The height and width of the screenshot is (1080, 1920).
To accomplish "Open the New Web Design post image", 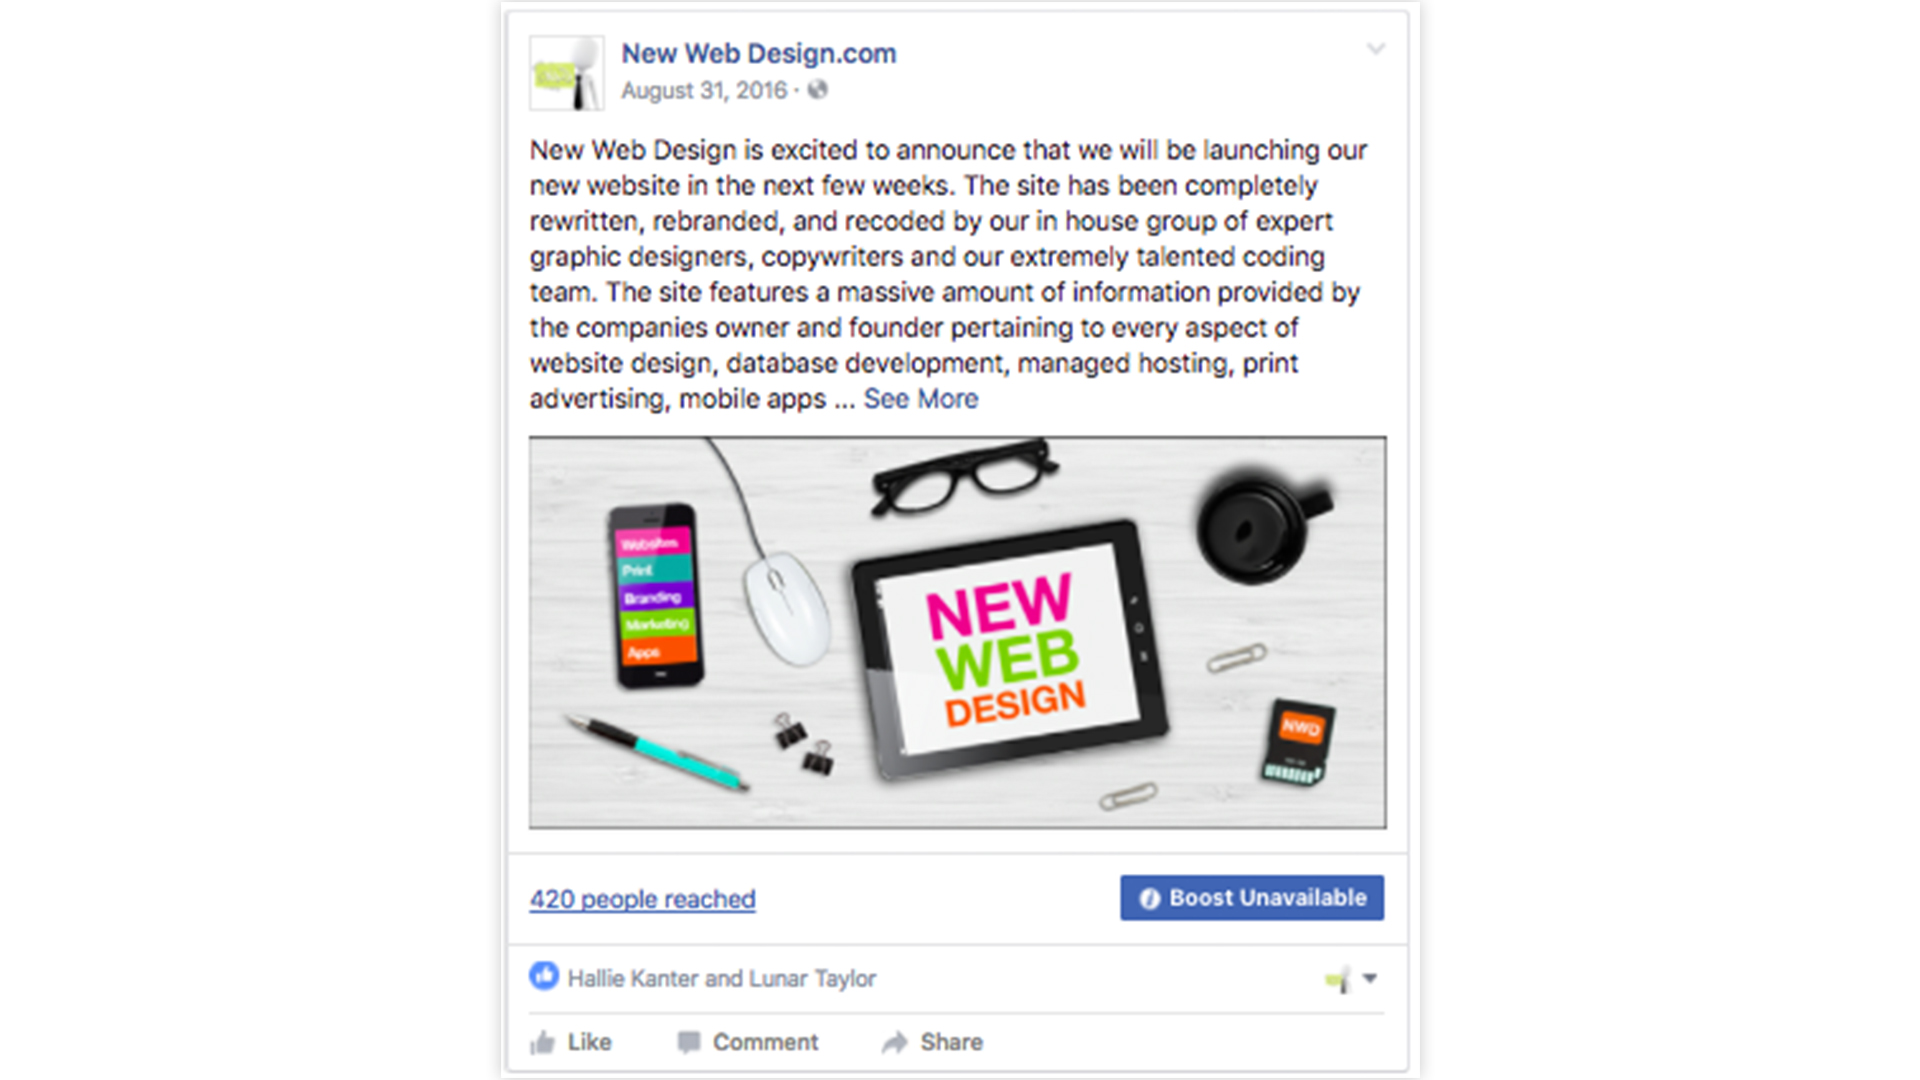I will pyautogui.click(x=958, y=632).
